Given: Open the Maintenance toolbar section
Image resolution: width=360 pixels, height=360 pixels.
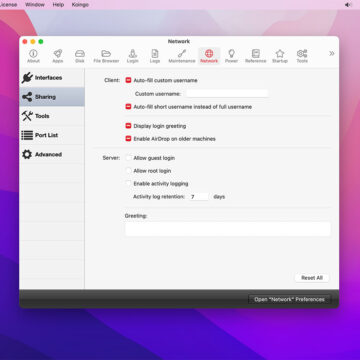Looking at the screenshot, I should pyautogui.click(x=182, y=56).
